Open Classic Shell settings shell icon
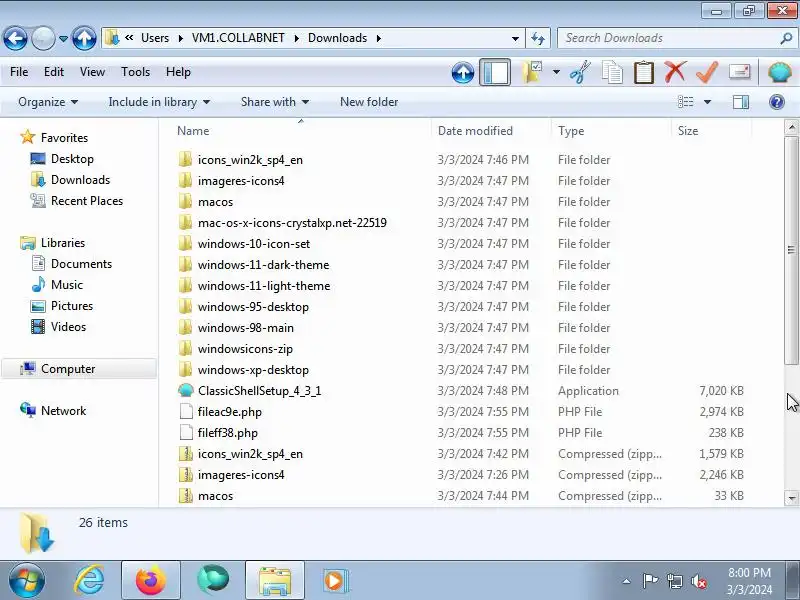800x600 pixels. coord(780,72)
